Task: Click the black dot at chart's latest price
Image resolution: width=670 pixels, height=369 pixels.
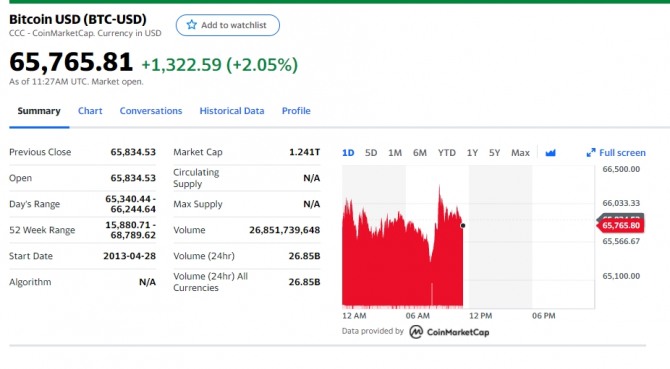Action: pyautogui.click(x=463, y=226)
